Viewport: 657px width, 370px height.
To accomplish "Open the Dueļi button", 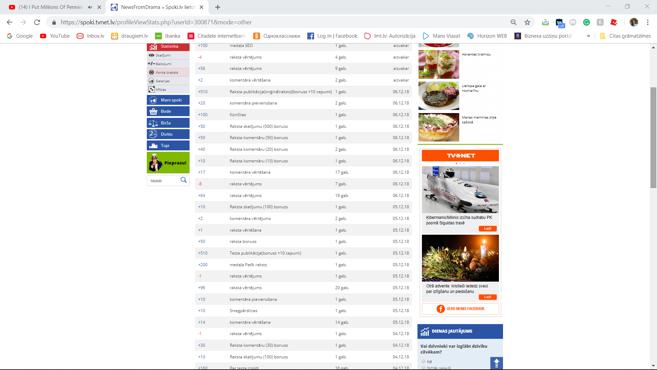I will click(x=168, y=134).
